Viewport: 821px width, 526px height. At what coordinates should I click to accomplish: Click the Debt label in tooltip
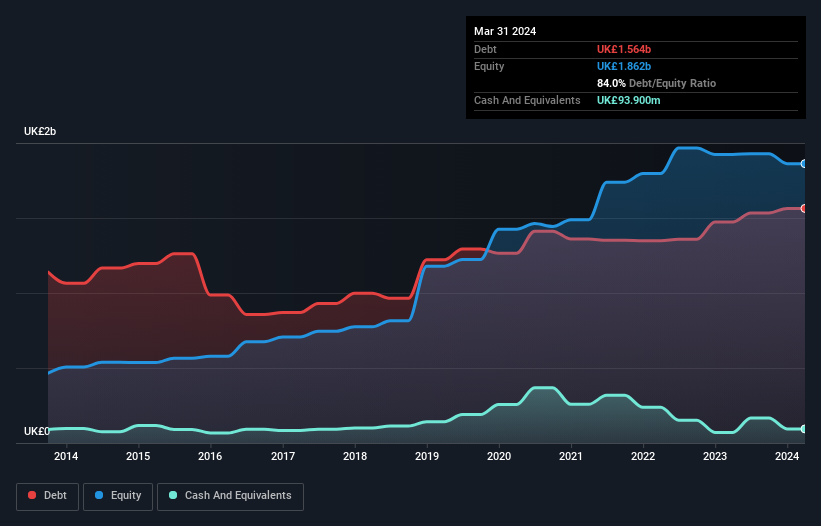click(x=485, y=49)
